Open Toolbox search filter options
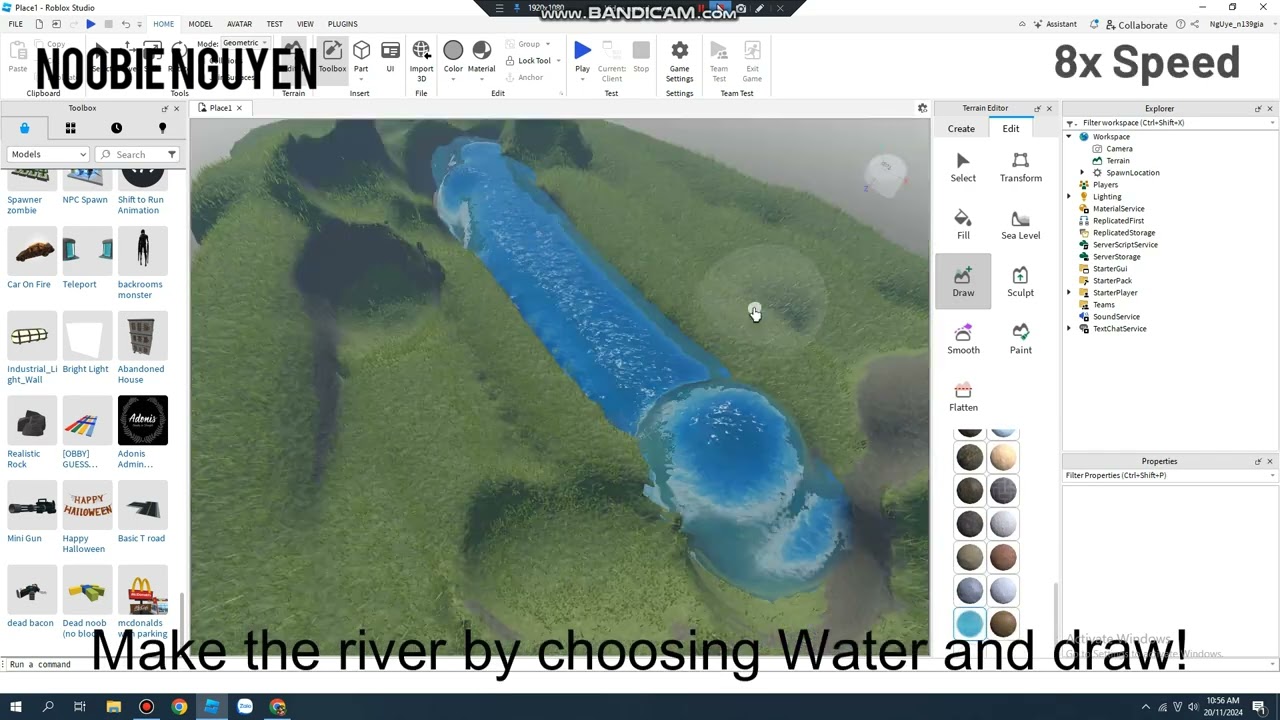1280x720 pixels. (172, 154)
